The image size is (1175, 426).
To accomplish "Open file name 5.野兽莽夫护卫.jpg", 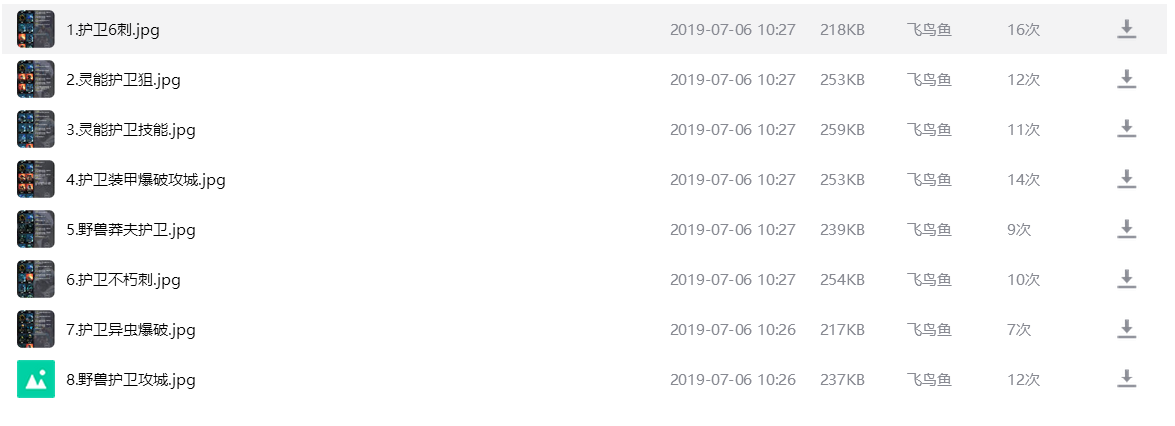I will pyautogui.click(x=131, y=230).
